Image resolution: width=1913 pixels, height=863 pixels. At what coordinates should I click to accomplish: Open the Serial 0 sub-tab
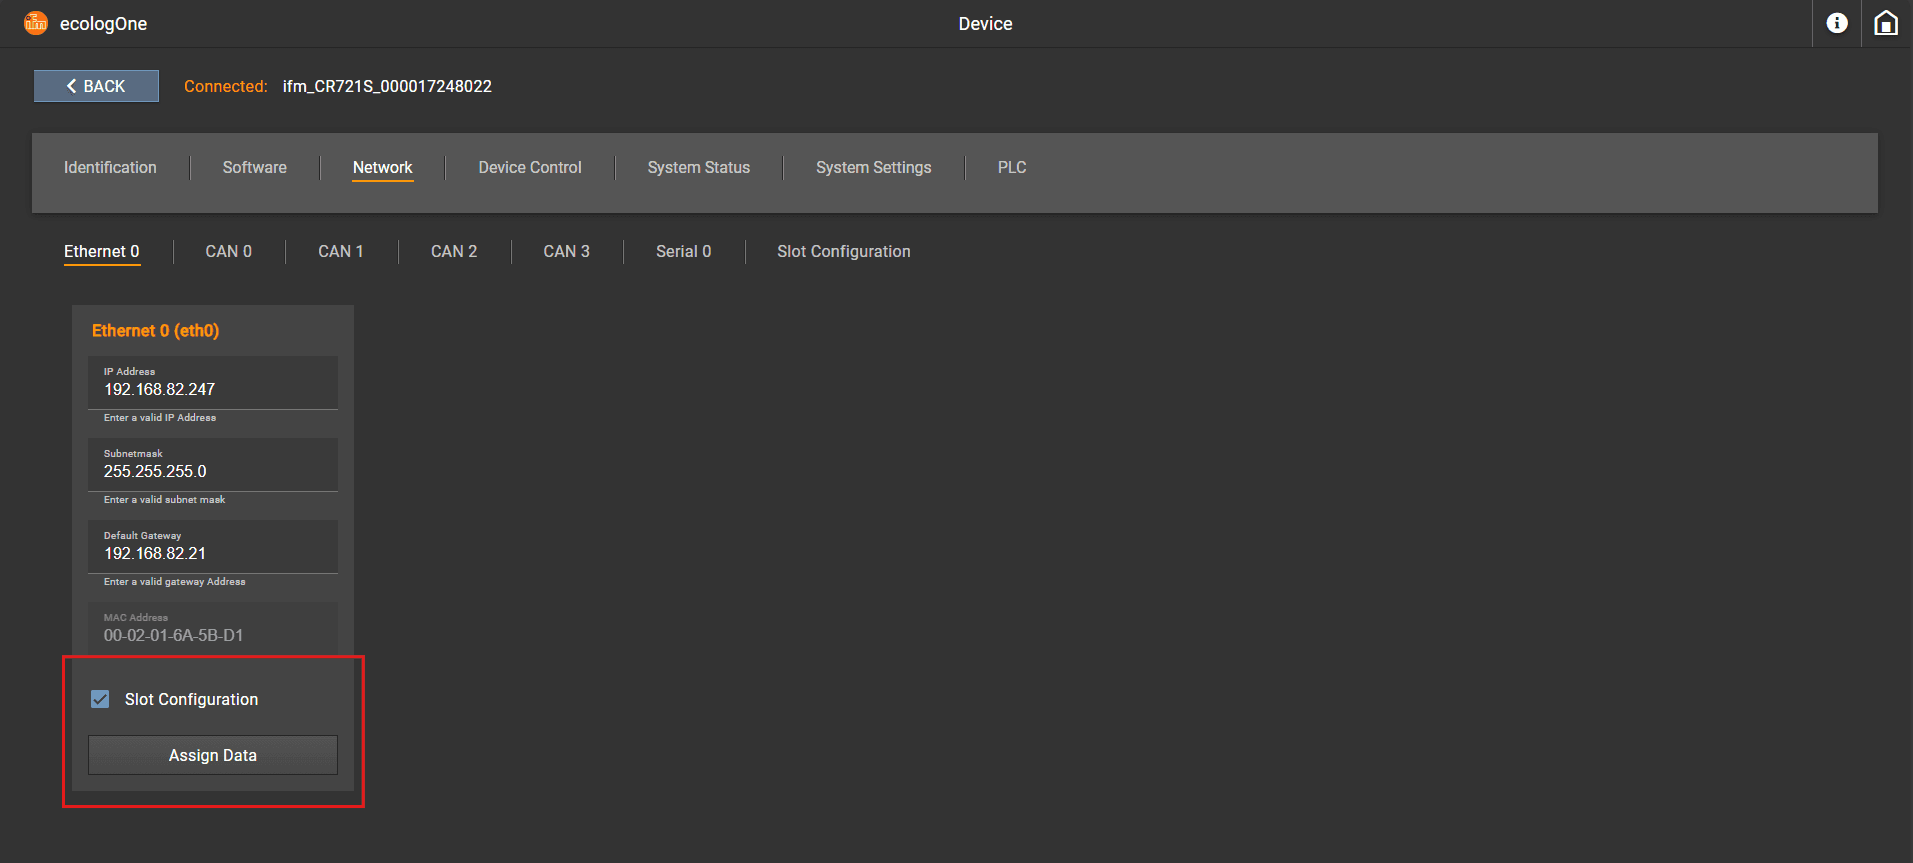pyautogui.click(x=683, y=252)
